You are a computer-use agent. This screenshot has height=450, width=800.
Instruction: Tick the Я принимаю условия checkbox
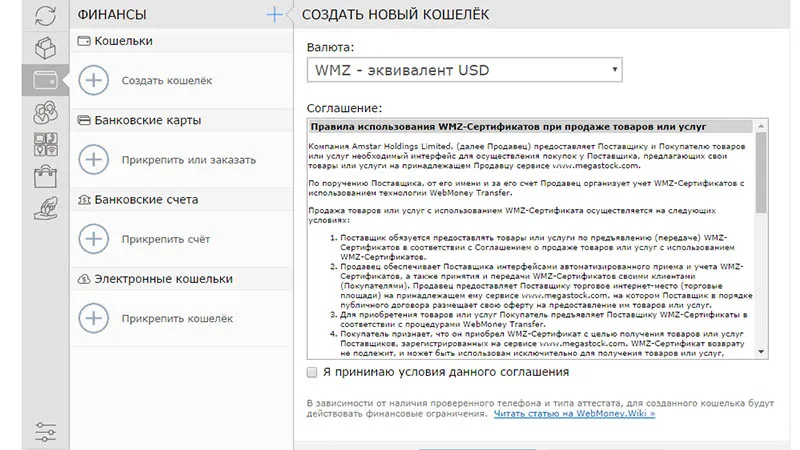pos(312,372)
